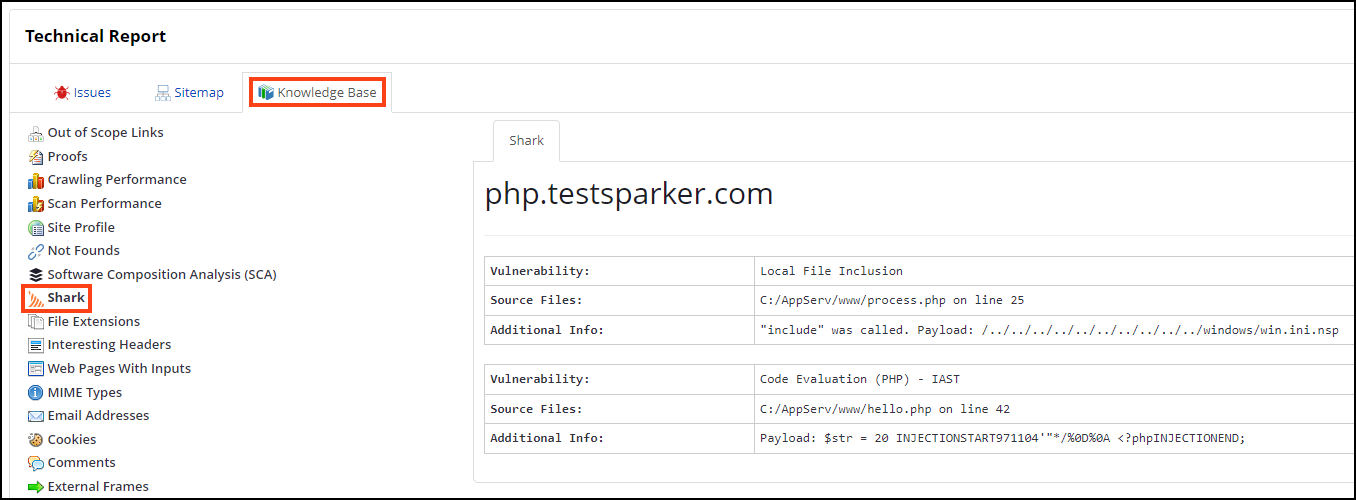Screen dimensions: 1356x500
Task: Click the MIME Types info icon
Action: [x=36, y=393]
